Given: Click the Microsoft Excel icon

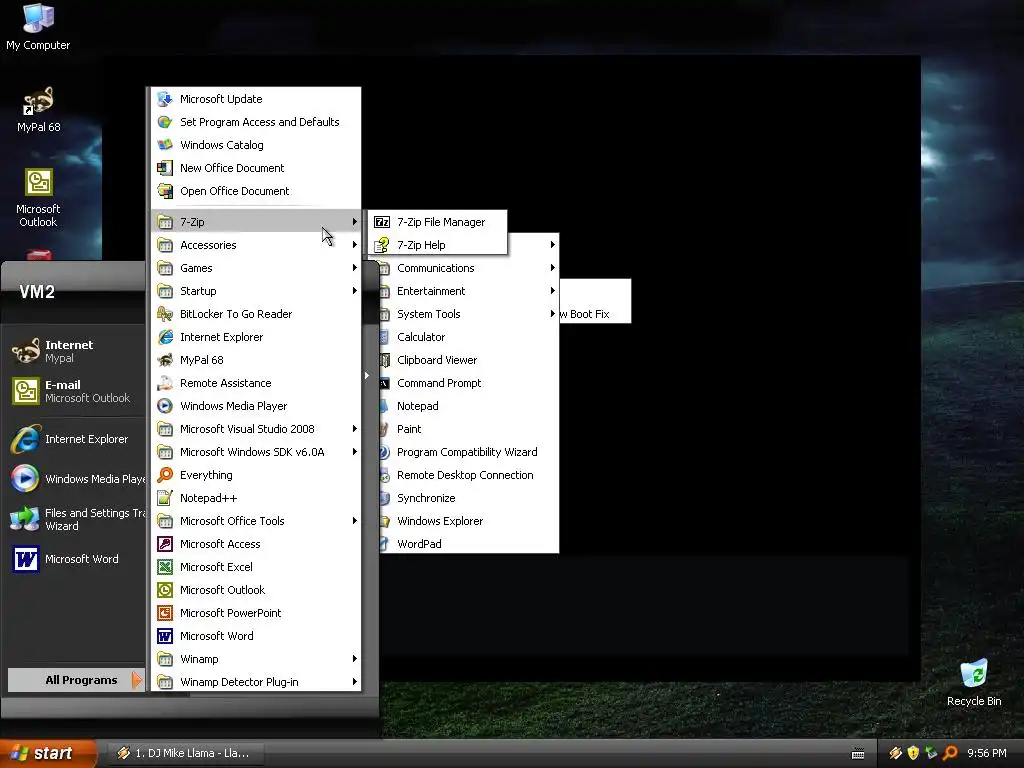Looking at the screenshot, I should pyautogui.click(x=165, y=567).
